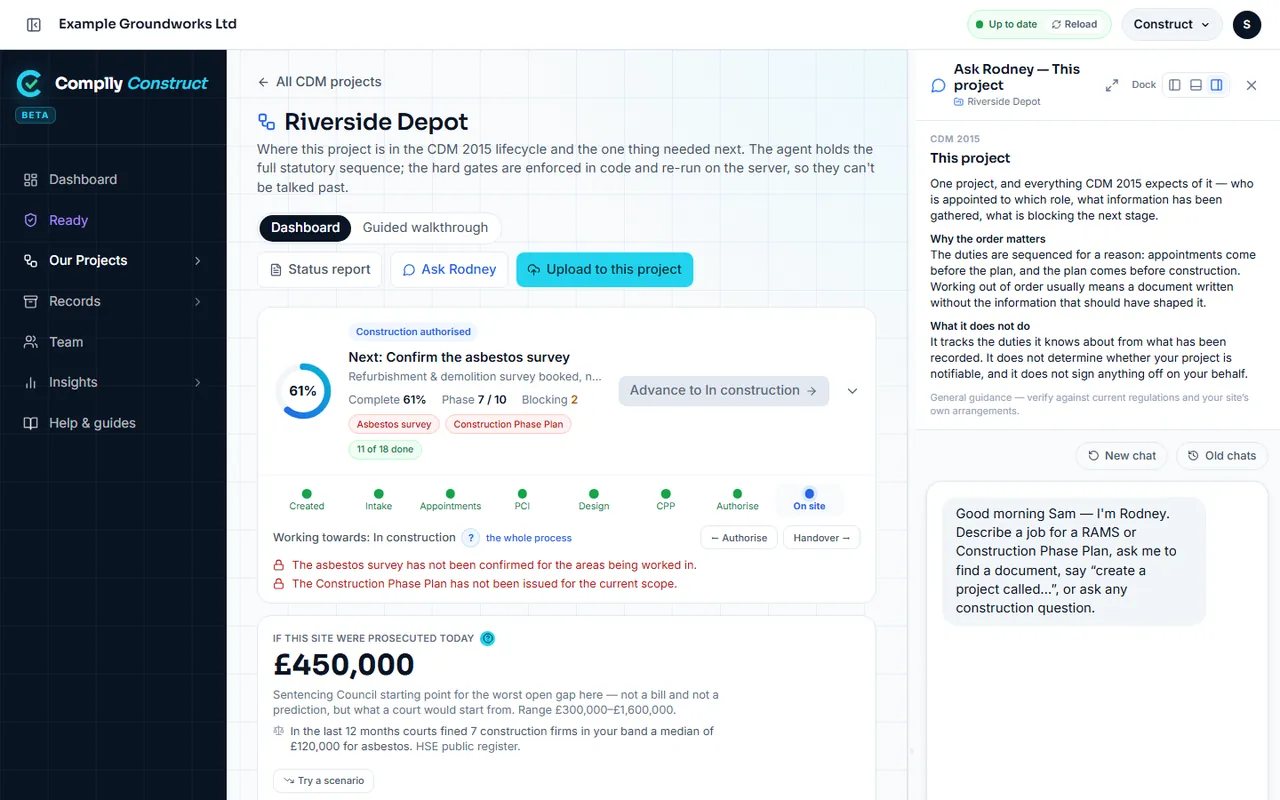Image resolution: width=1280 pixels, height=800 pixels.
Task: Click the 61% progress ring
Action: coord(303,391)
